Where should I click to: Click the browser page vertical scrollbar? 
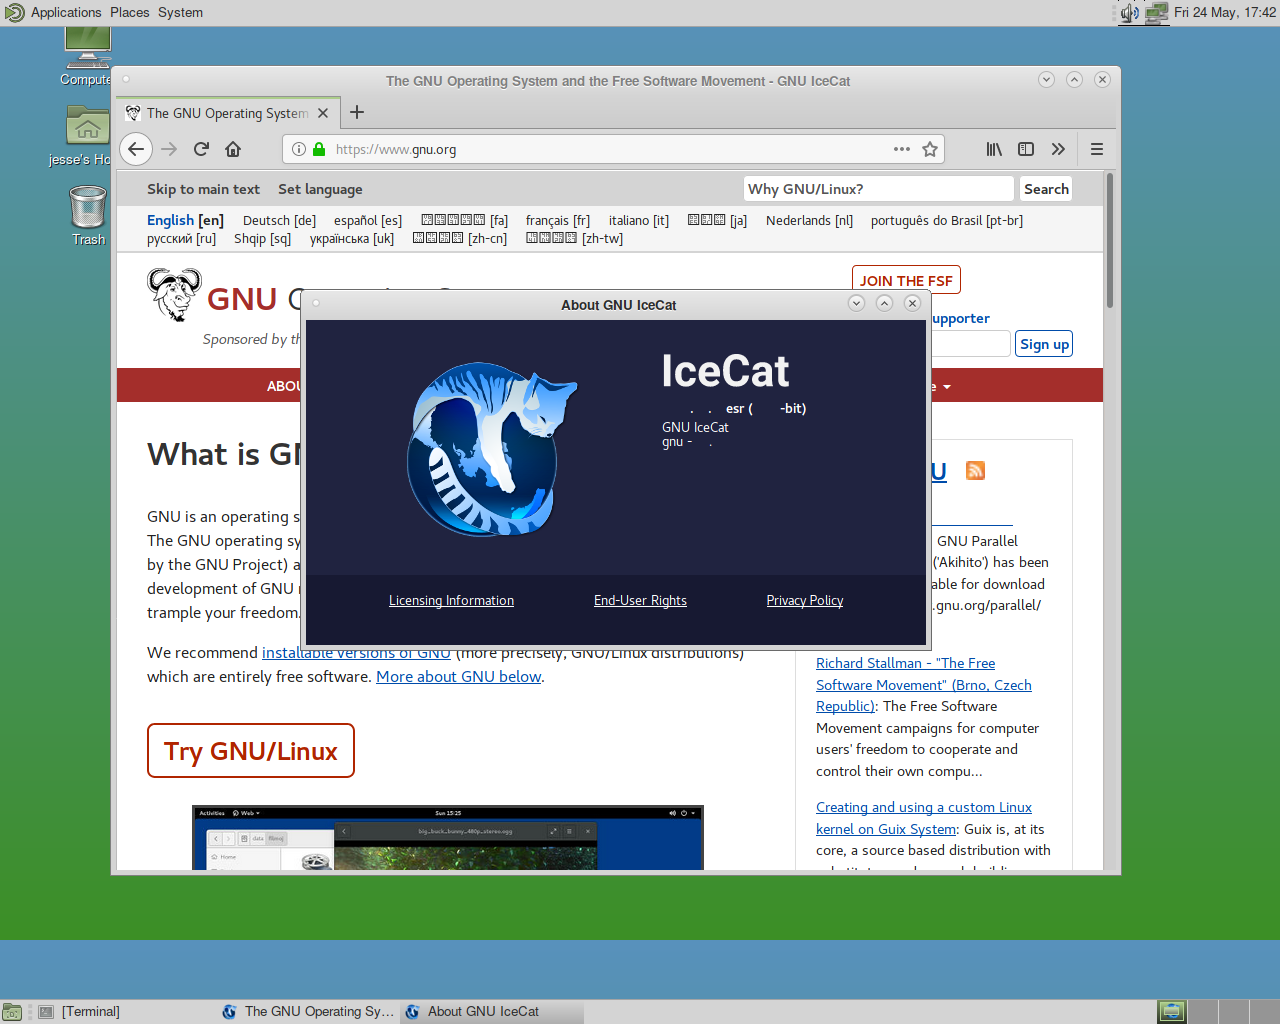(x=1110, y=240)
